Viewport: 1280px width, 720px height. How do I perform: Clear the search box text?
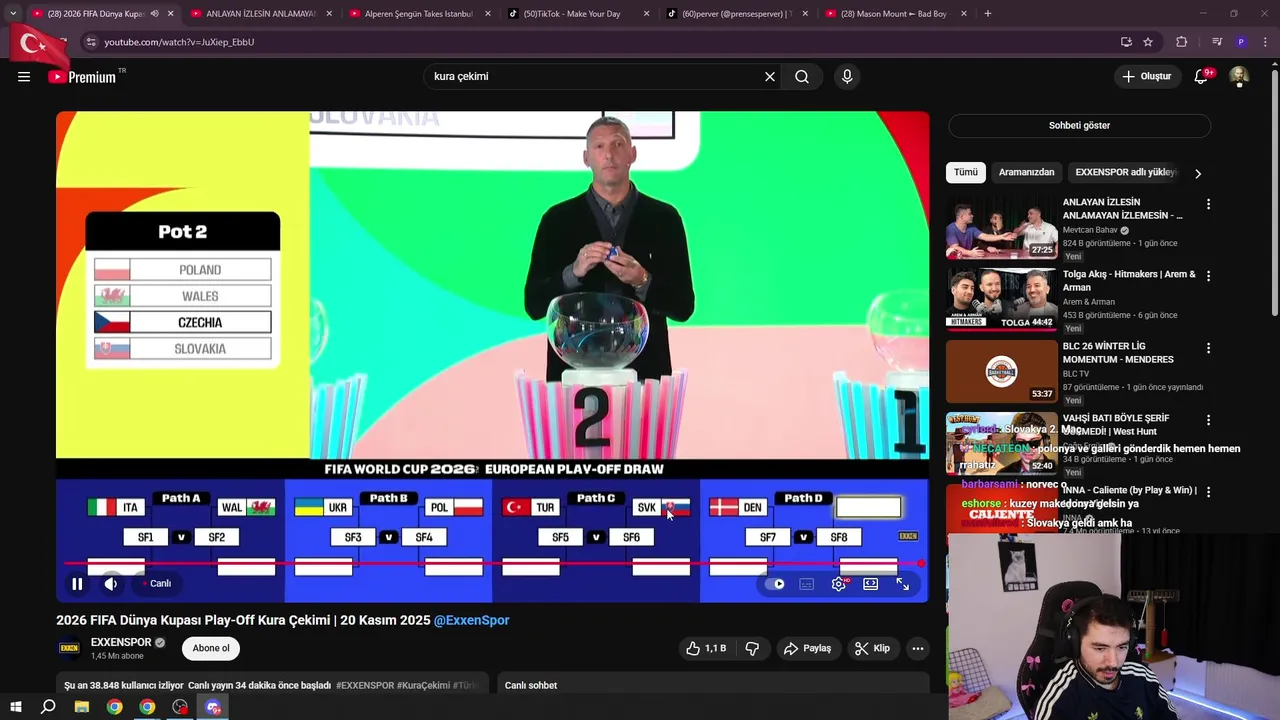[x=770, y=76]
